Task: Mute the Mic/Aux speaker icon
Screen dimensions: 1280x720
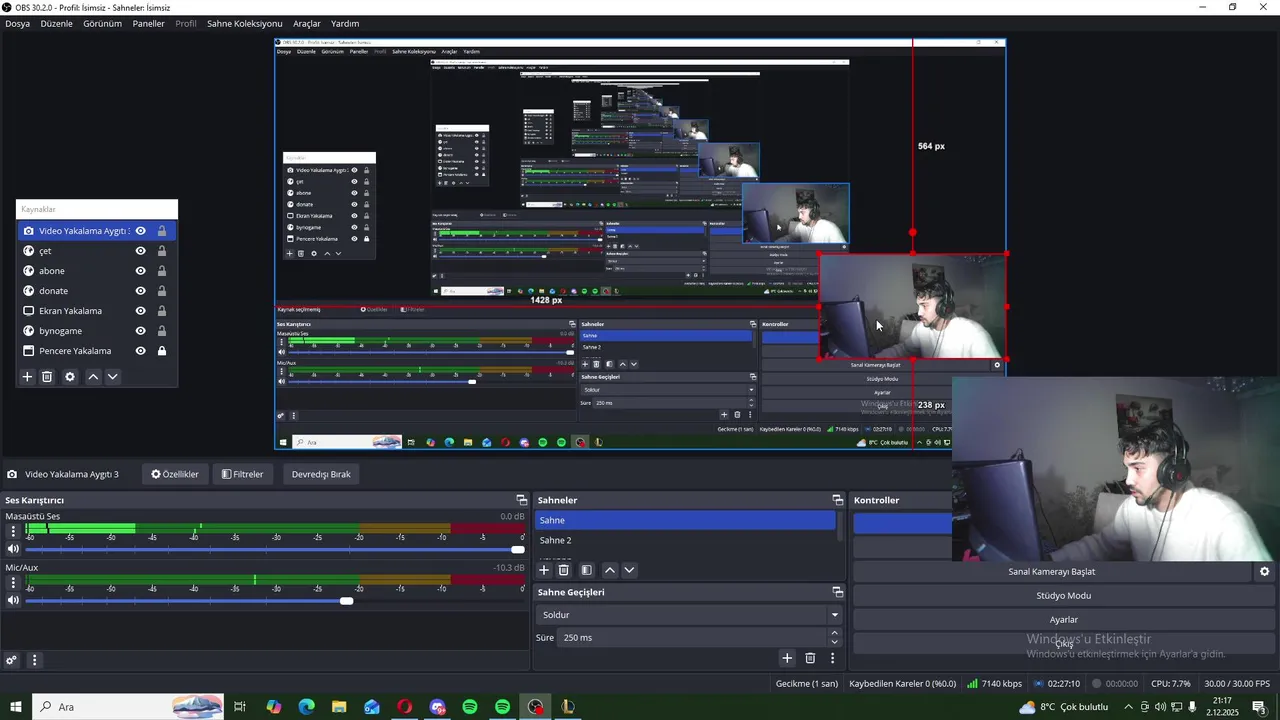Action: (13, 600)
